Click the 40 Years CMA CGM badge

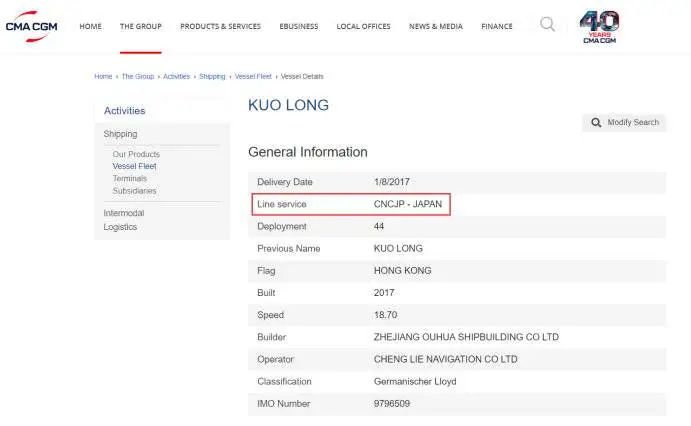tap(599, 27)
